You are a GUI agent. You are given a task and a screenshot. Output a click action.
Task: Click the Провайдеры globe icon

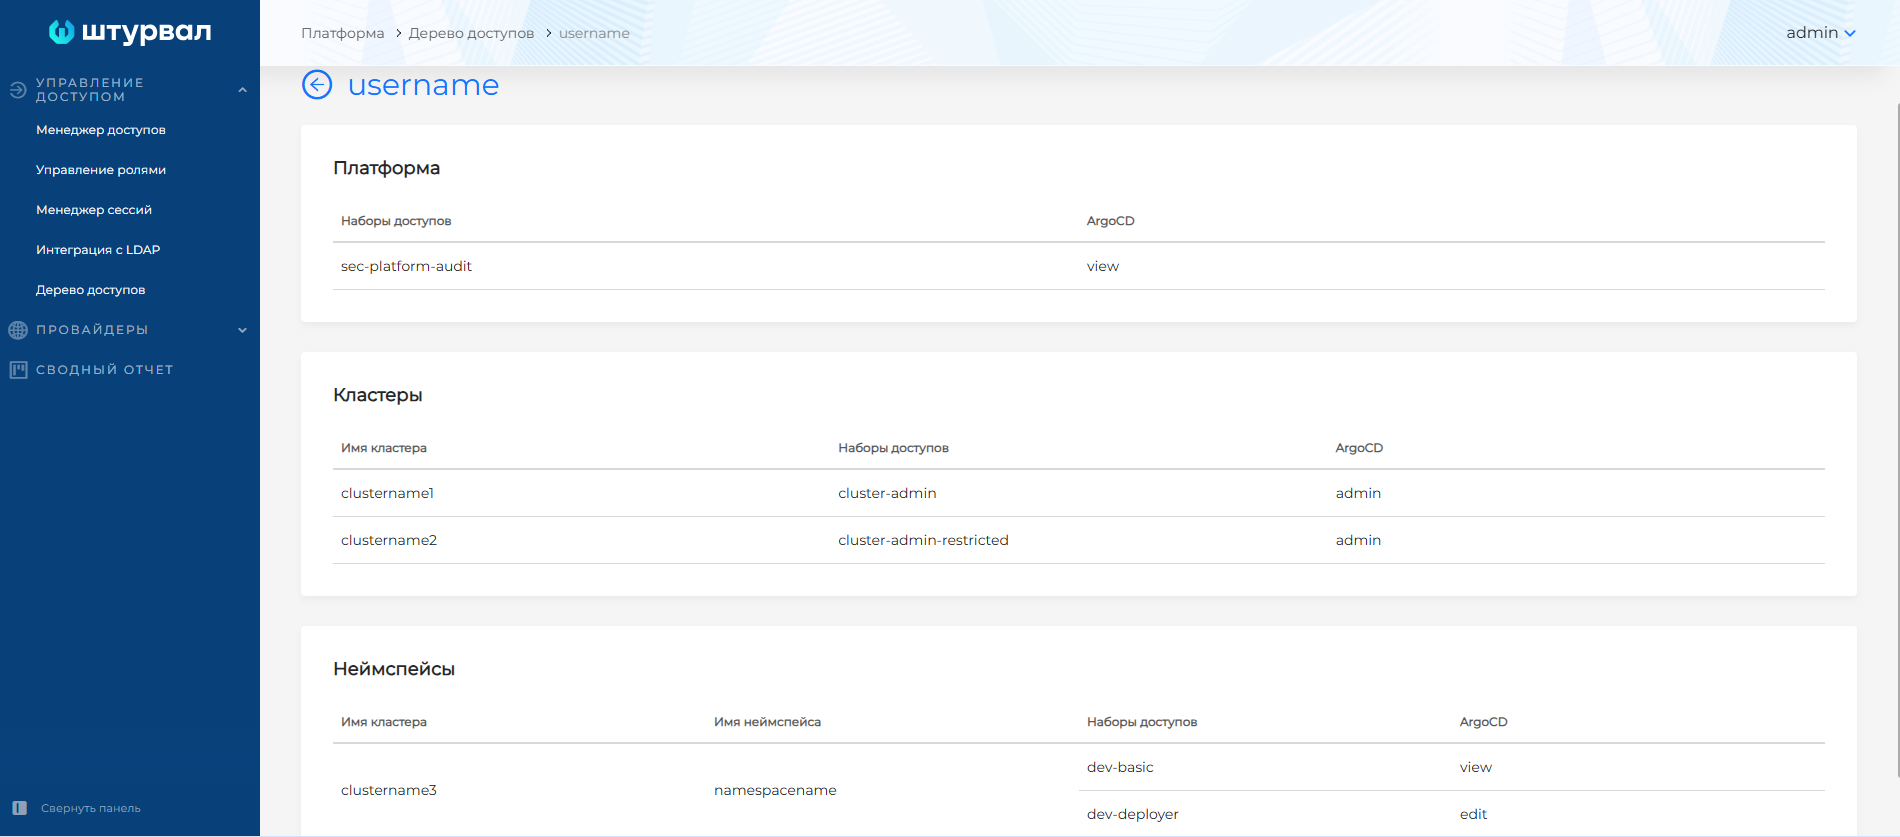[18, 330]
